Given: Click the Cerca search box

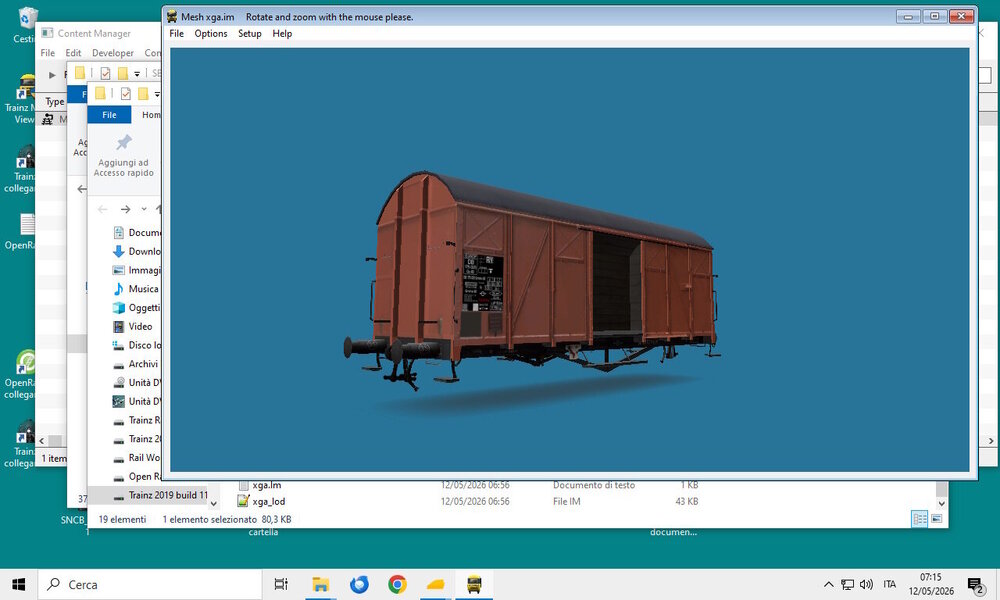Looking at the screenshot, I should click(150, 584).
